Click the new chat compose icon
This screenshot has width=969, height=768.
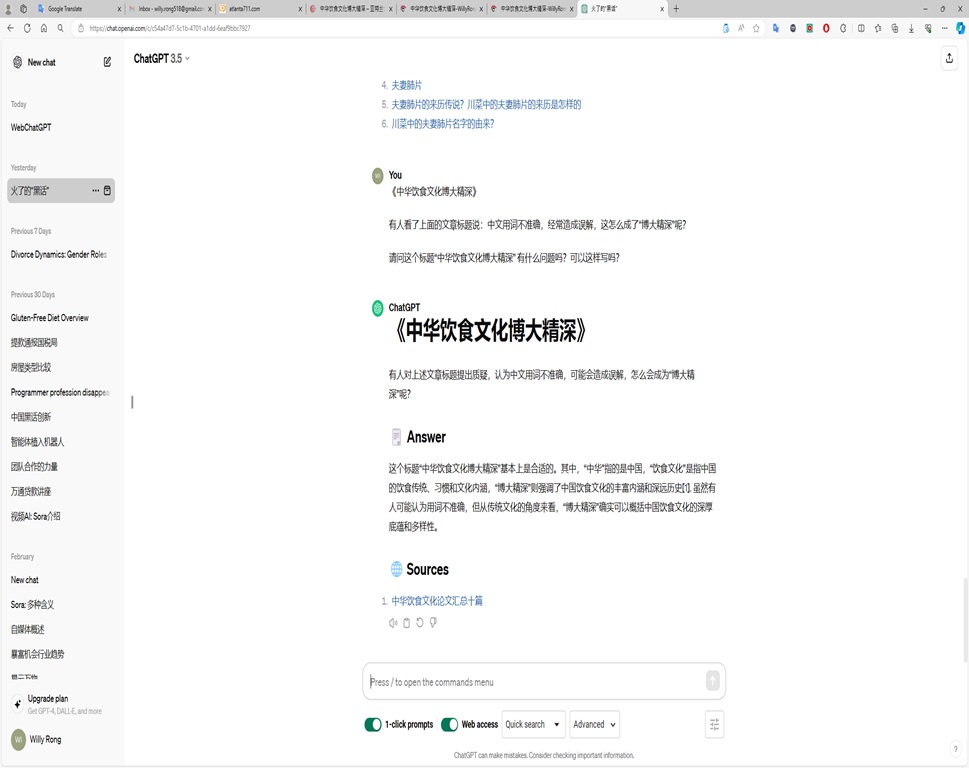107,62
